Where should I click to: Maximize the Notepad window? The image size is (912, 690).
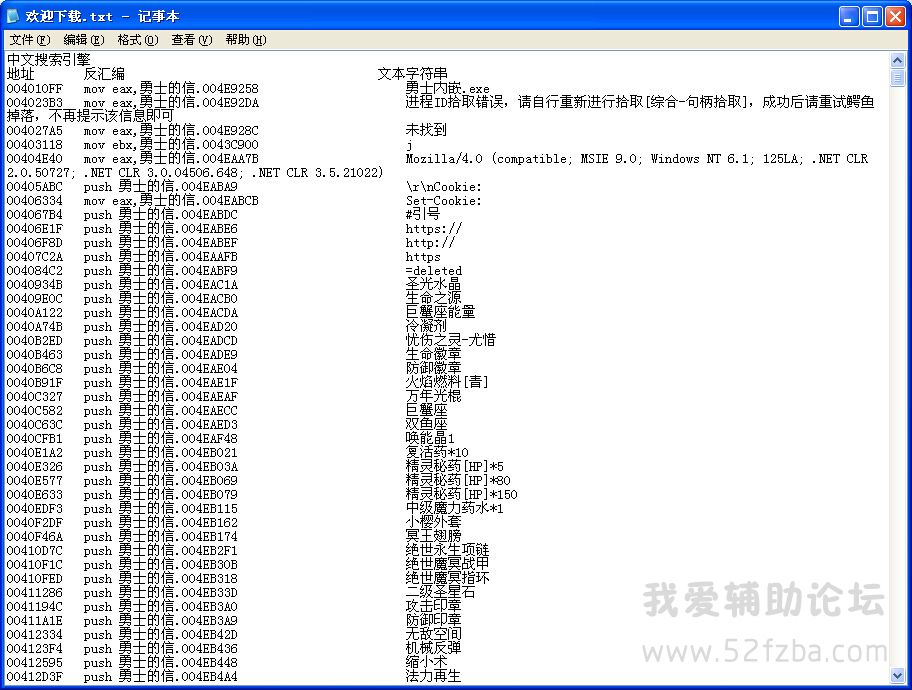pyautogui.click(x=872, y=16)
